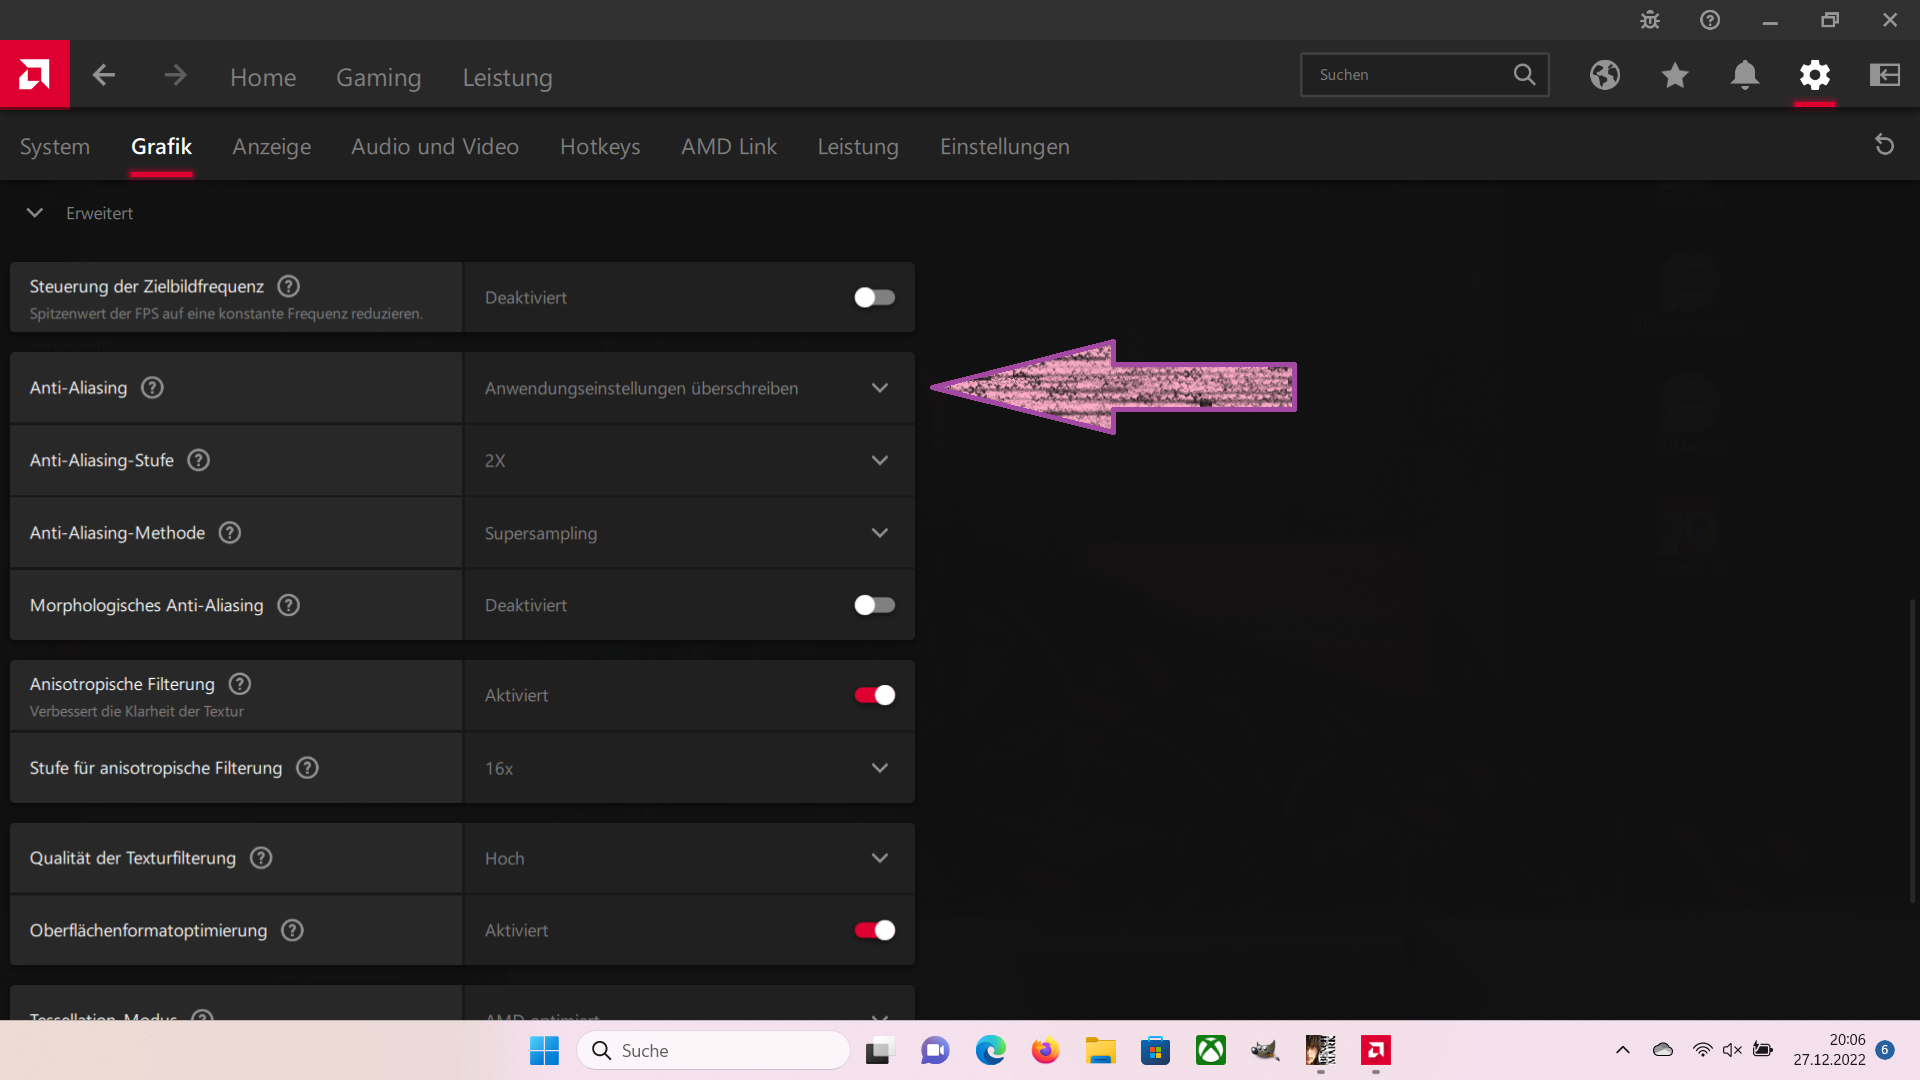The height and width of the screenshot is (1080, 1920).
Task: Open the web browser globe icon
Action: click(1605, 75)
